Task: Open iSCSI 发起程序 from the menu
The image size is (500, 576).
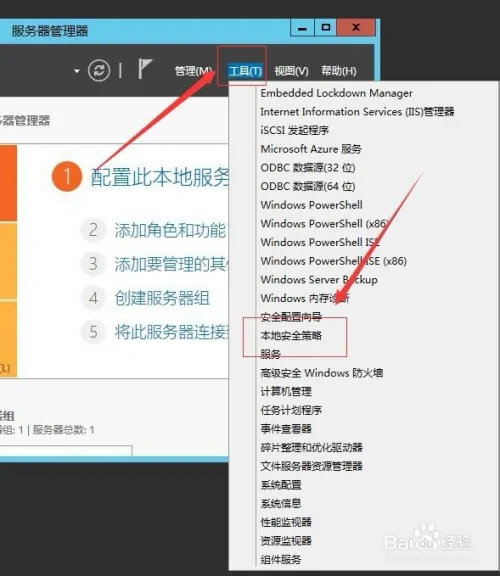Action: coord(295,130)
